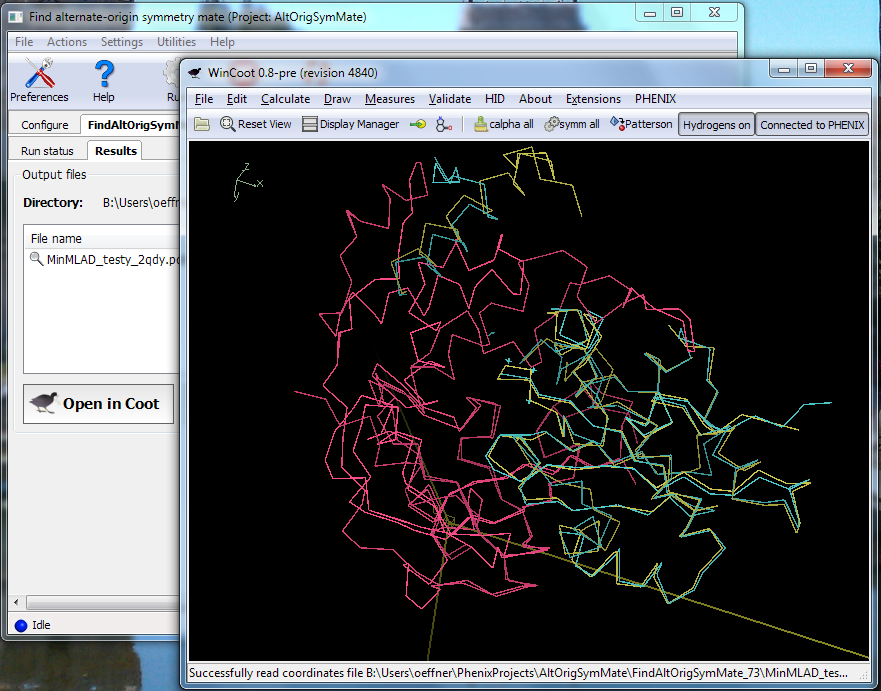Toggle the Connected to PHENIX button
The width and height of the screenshot is (881, 691).
(812, 125)
